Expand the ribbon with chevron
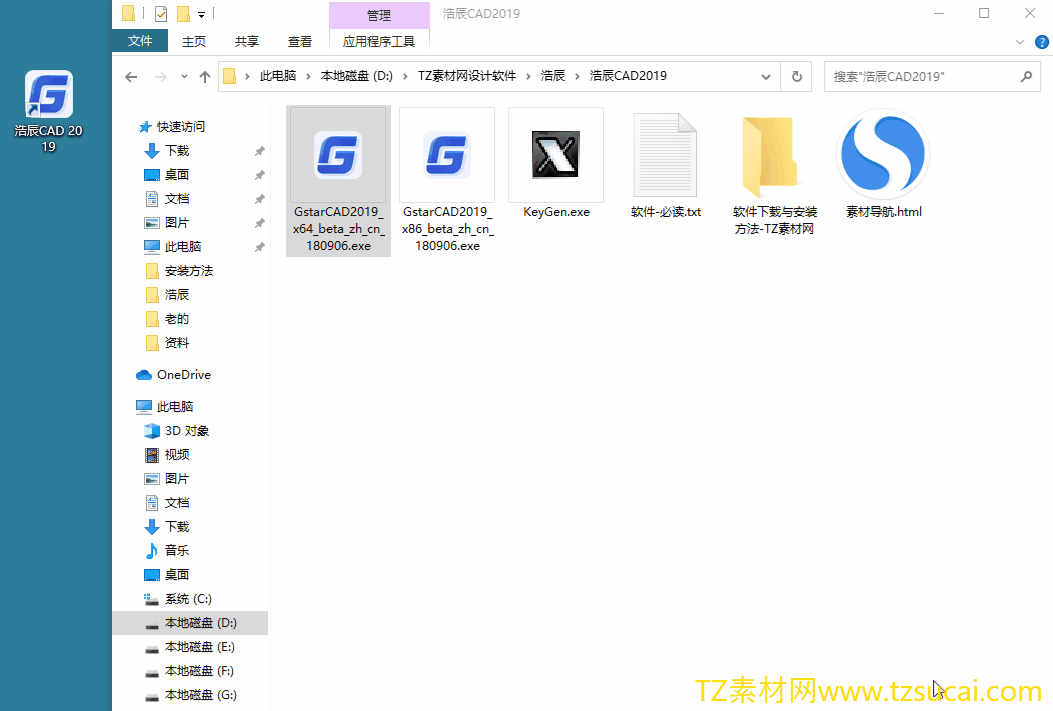The image size is (1053, 711). coord(1020,42)
